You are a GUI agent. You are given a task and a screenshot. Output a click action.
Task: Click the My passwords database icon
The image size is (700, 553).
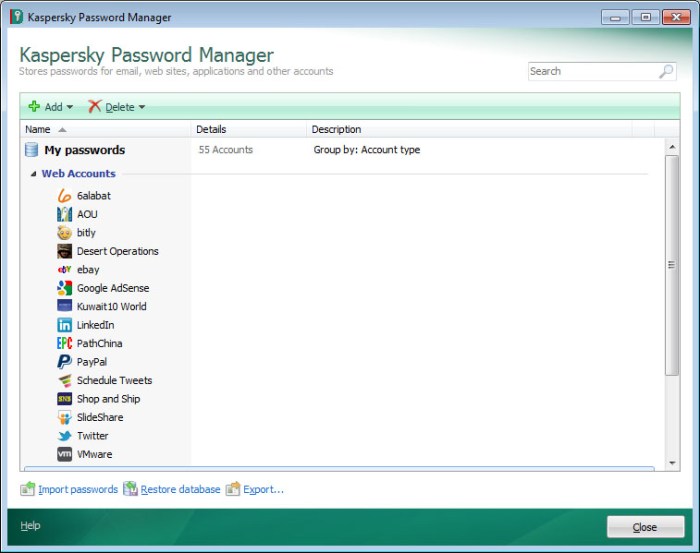pos(31,150)
